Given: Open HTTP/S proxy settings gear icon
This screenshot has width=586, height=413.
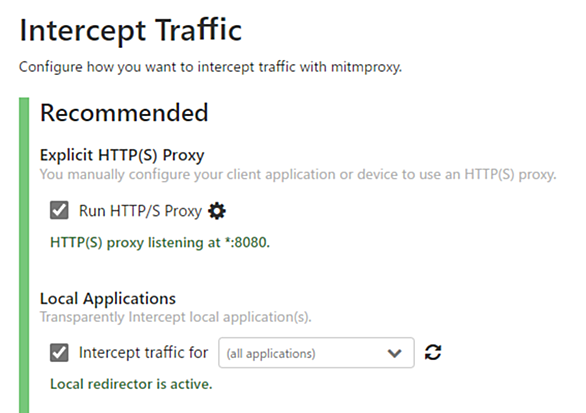Looking at the screenshot, I should [217, 211].
